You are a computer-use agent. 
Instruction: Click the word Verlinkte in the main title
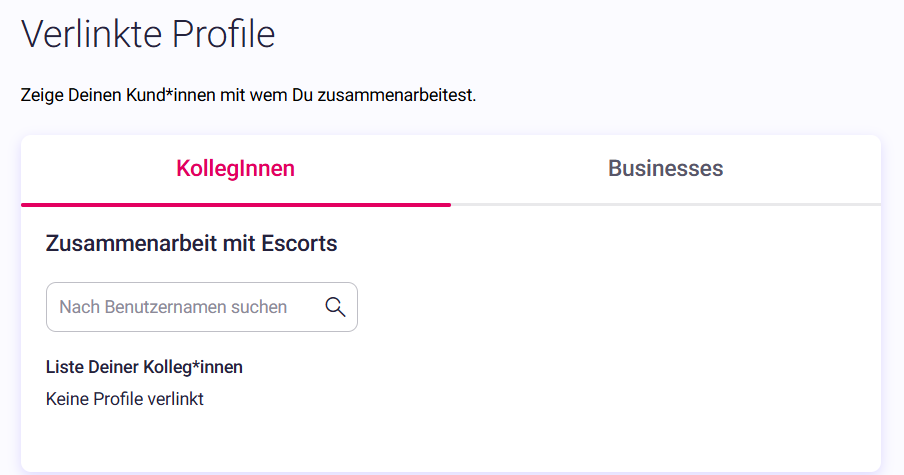tap(92, 34)
